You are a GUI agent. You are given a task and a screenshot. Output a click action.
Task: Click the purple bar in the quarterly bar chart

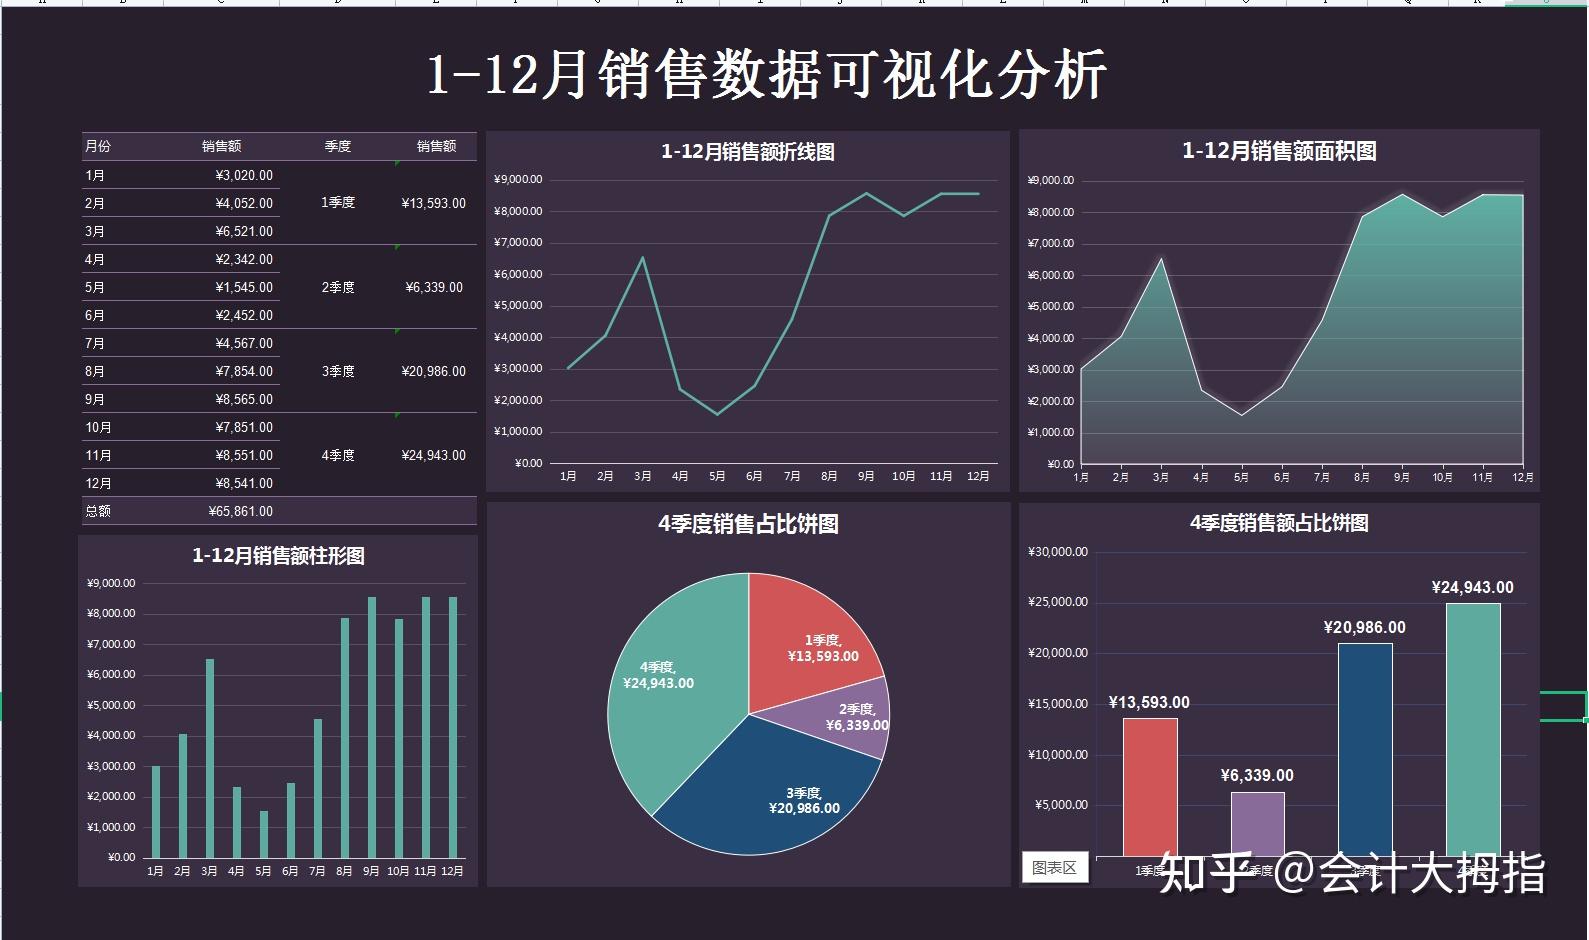click(1257, 824)
